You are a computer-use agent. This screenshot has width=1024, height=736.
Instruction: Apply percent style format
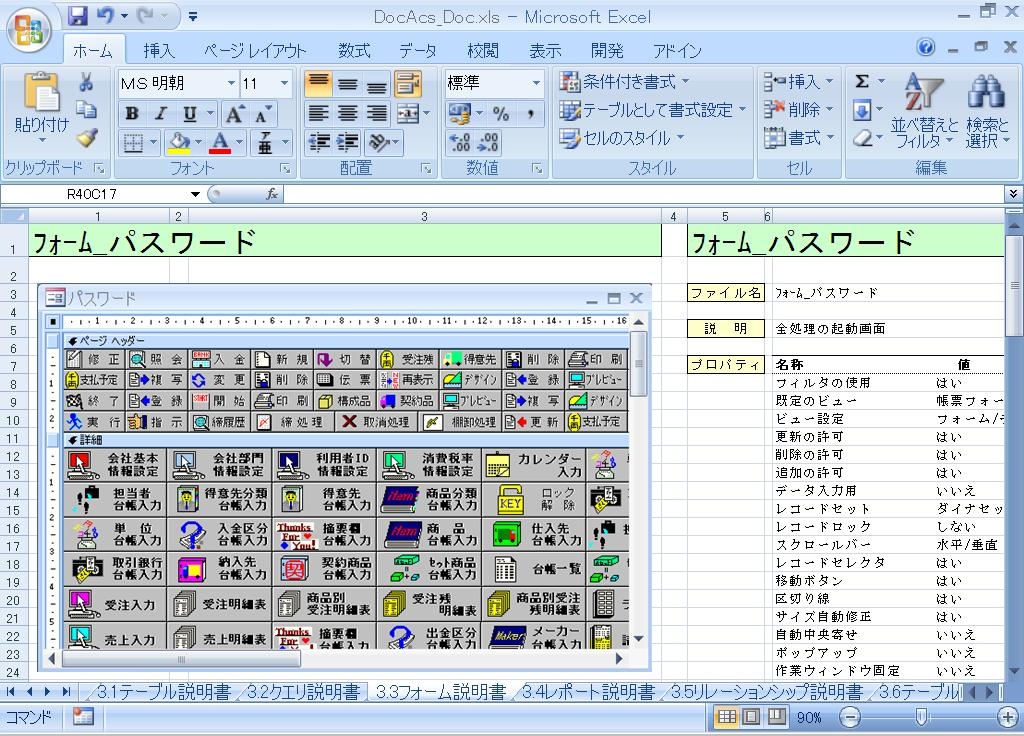501,114
